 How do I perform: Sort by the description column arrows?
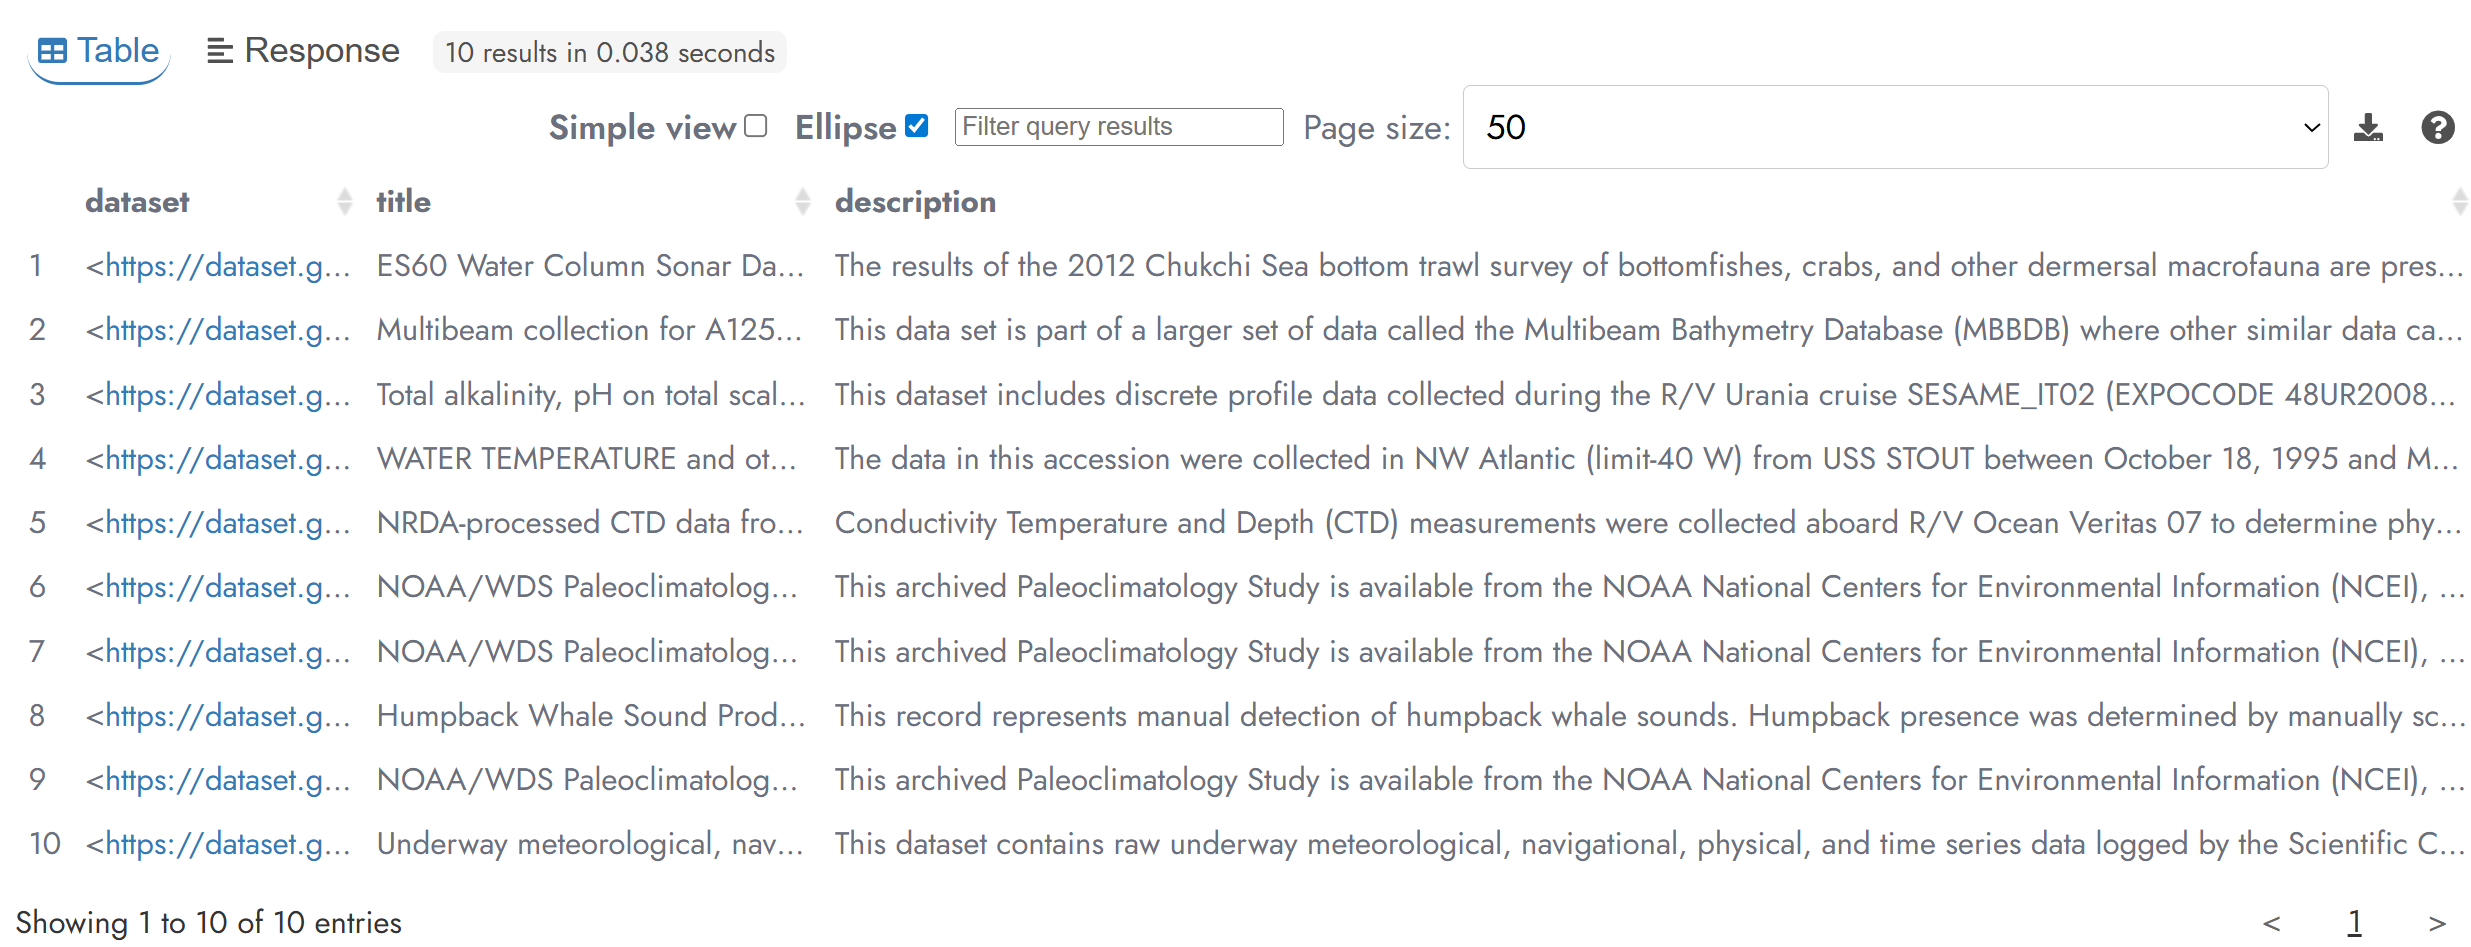[x=2459, y=202]
